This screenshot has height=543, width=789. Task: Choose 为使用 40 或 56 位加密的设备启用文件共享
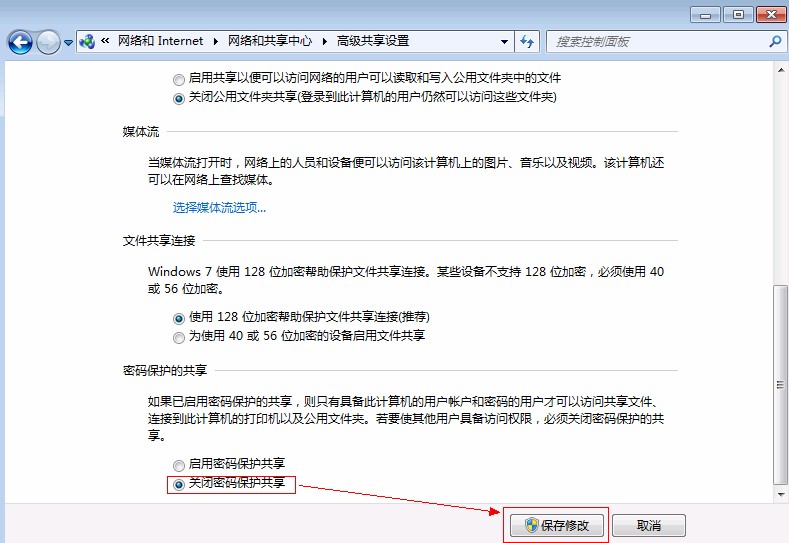179,337
